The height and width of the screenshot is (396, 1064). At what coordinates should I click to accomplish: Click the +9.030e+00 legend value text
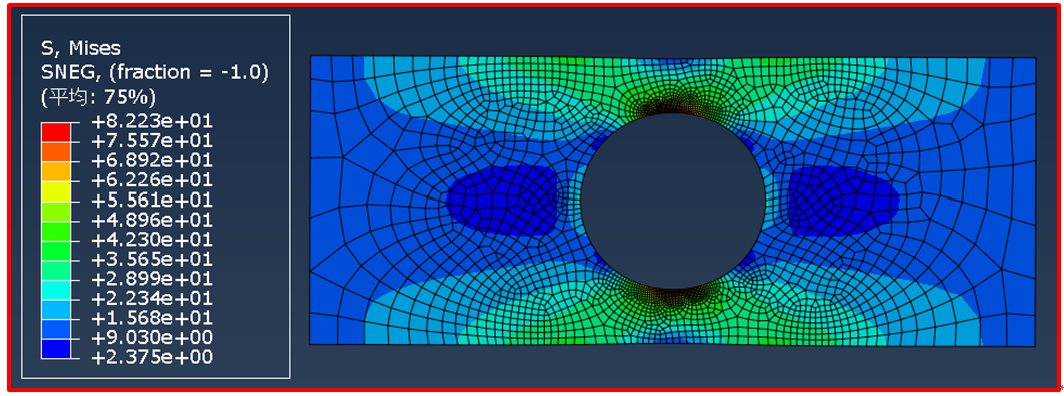tap(147, 338)
